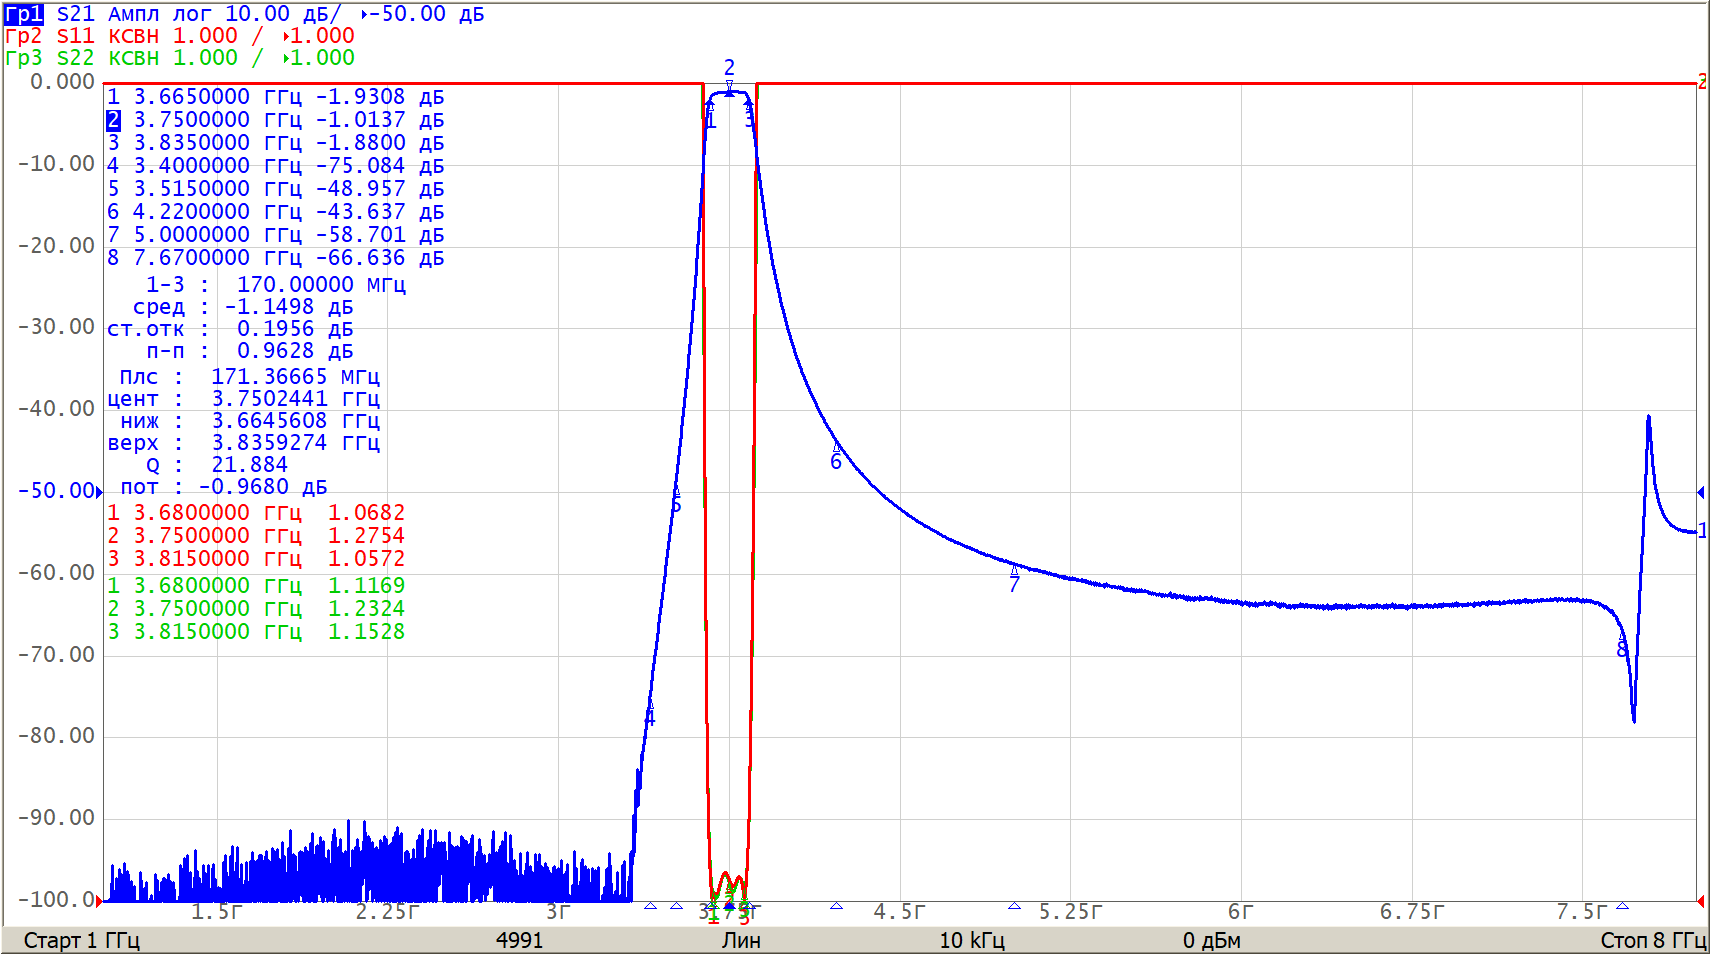Viewport: 1710px width, 954px height.
Task: Click the blue reference pointer beside -50.00
Action: [99, 491]
